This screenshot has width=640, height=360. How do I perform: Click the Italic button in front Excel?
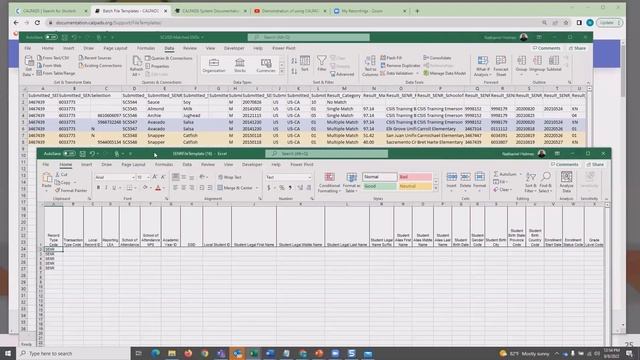106,187
